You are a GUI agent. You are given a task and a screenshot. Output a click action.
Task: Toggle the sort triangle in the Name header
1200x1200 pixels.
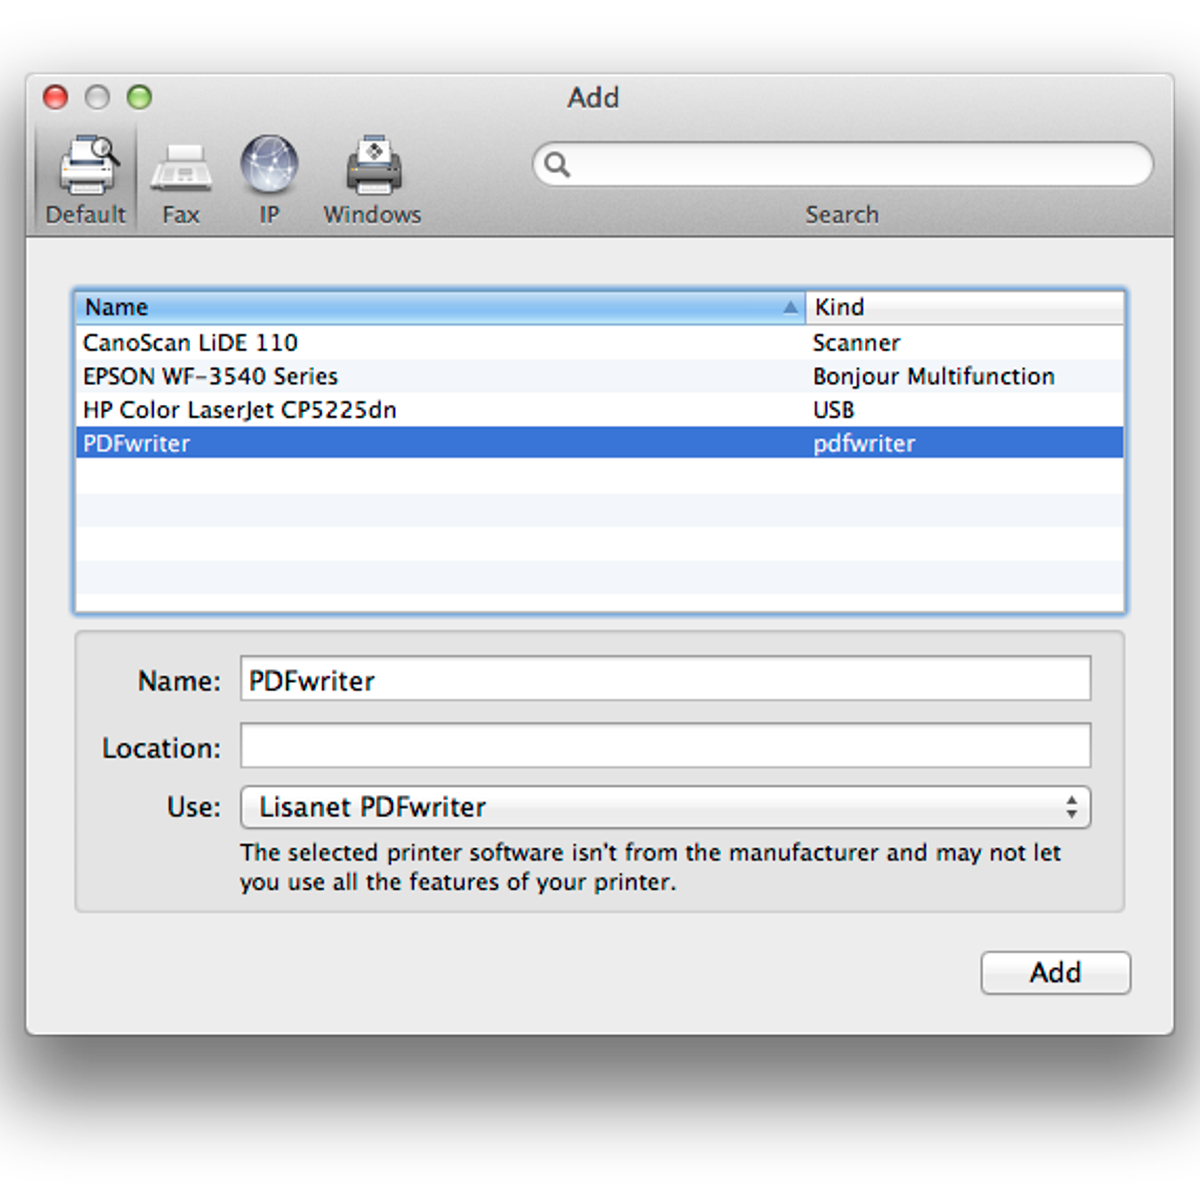click(790, 307)
